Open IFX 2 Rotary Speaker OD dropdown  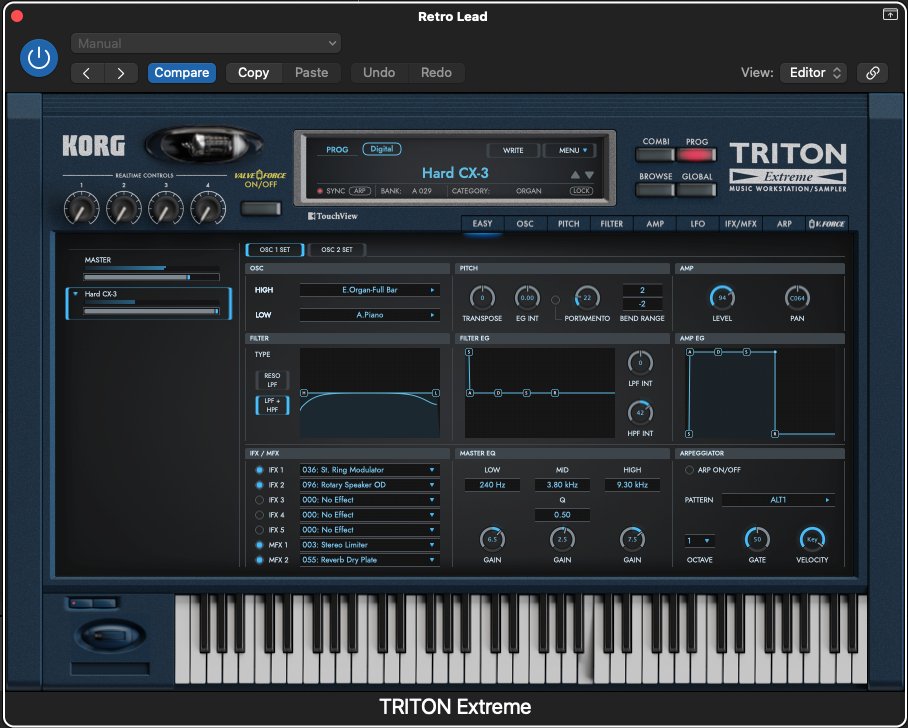click(369, 485)
